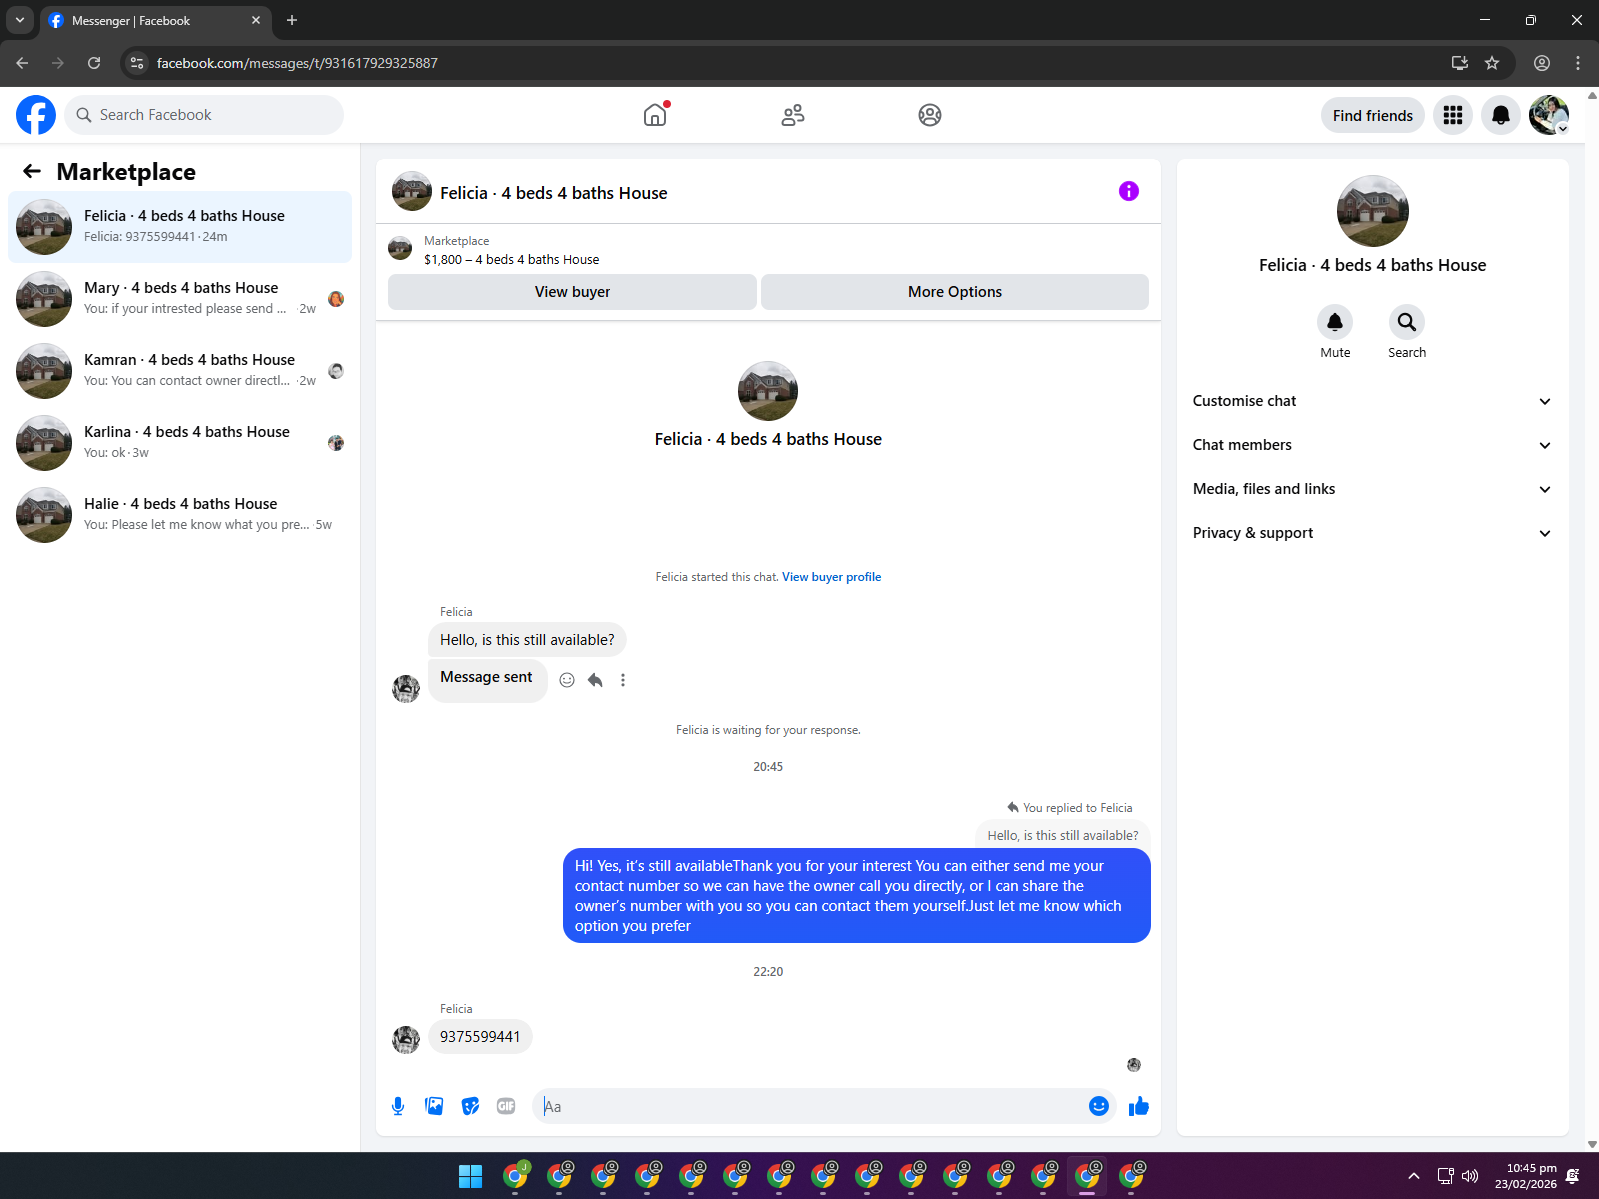Open the Halie · 4 beds conversation
1599x1199 pixels.
[180, 515]
